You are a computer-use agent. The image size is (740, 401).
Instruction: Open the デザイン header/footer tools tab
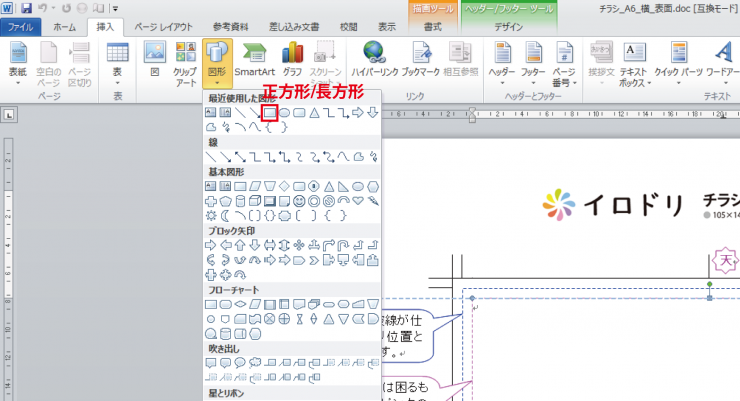tap(508, 27)
